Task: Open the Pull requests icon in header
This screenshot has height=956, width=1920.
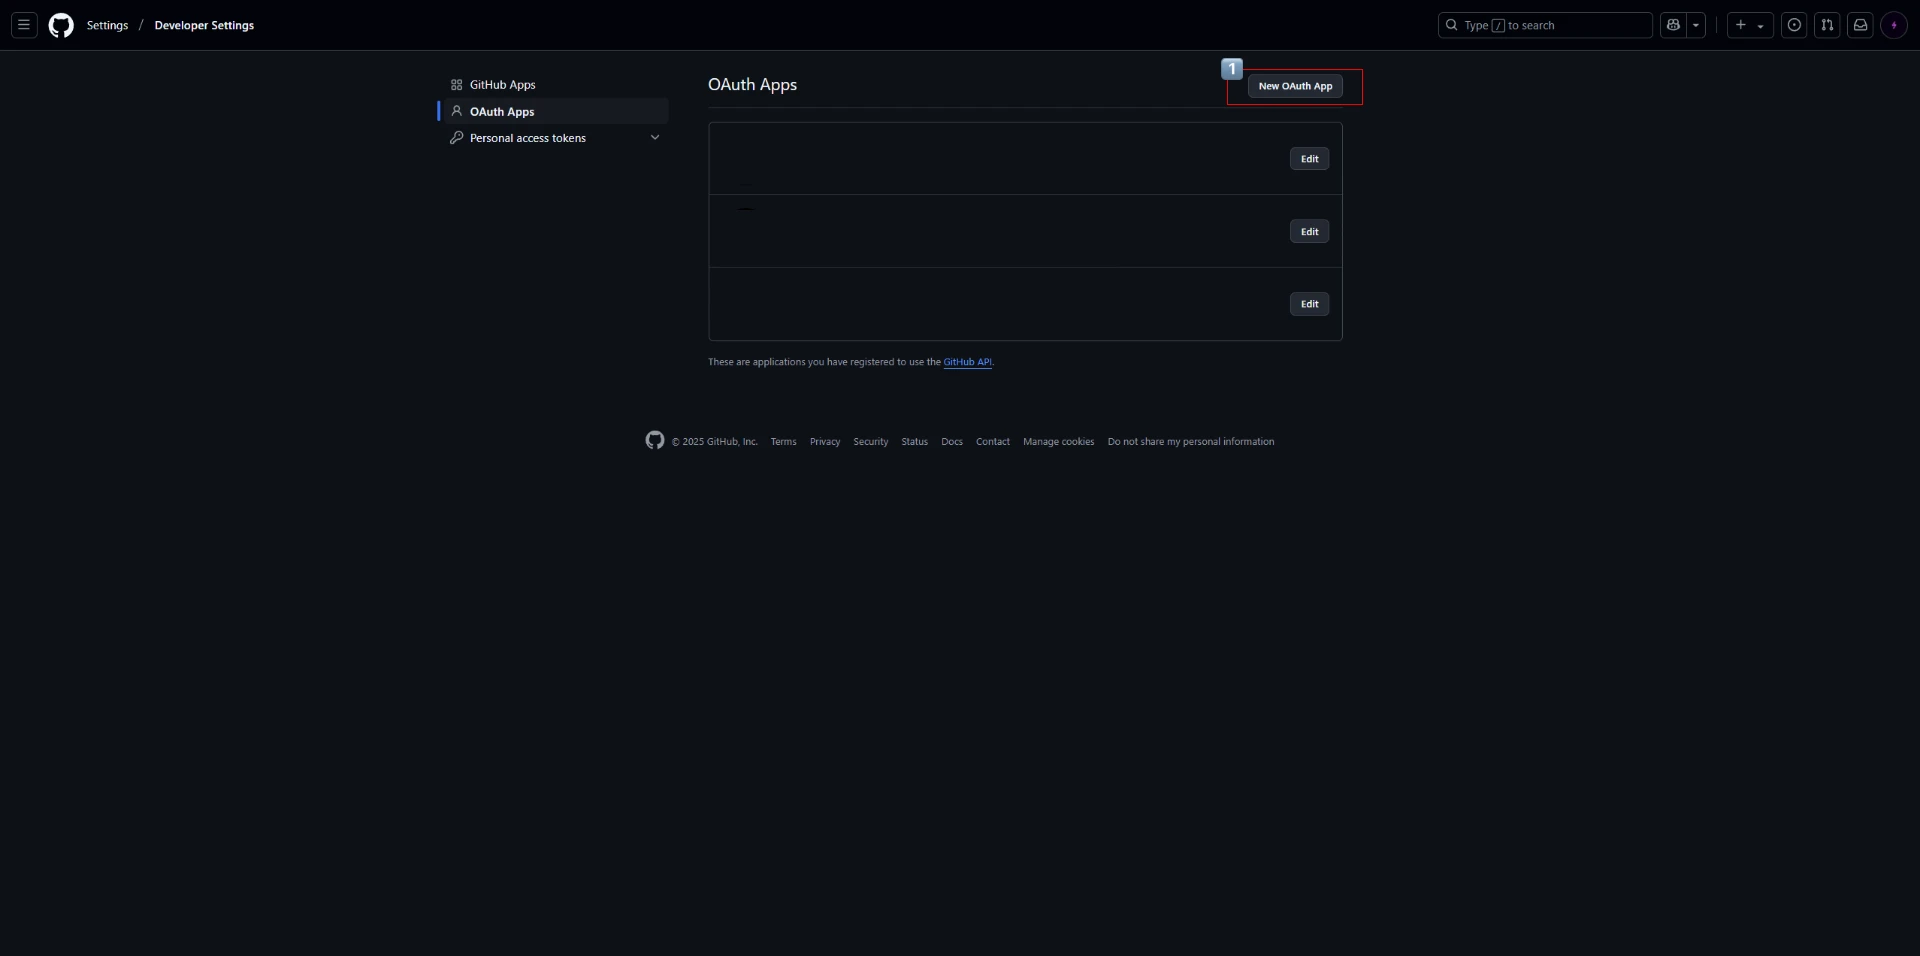Action: (x=1827, y=25)
